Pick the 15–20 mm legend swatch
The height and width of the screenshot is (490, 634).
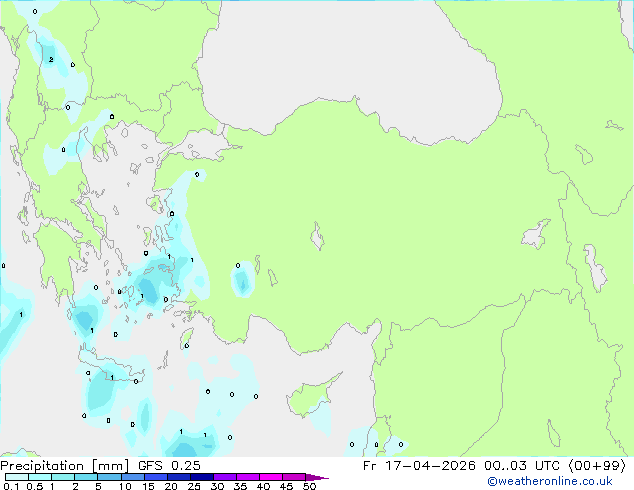tap(155, 477)
